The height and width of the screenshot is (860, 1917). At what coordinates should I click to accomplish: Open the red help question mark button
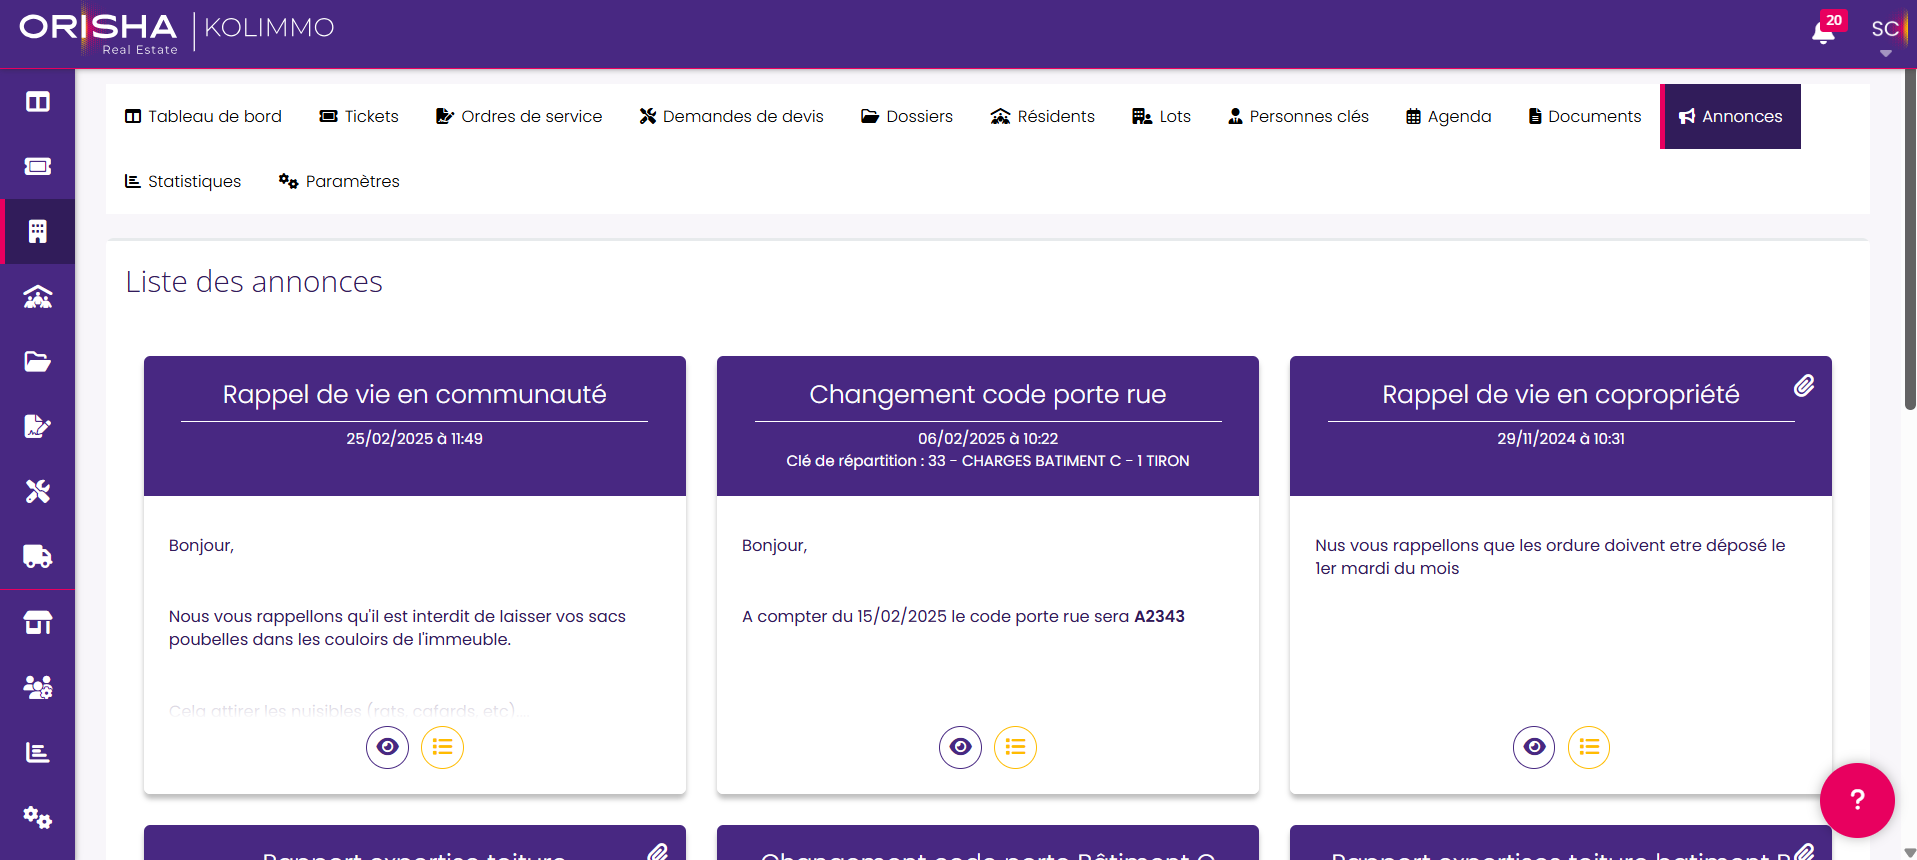click(x=1857, y=800)
